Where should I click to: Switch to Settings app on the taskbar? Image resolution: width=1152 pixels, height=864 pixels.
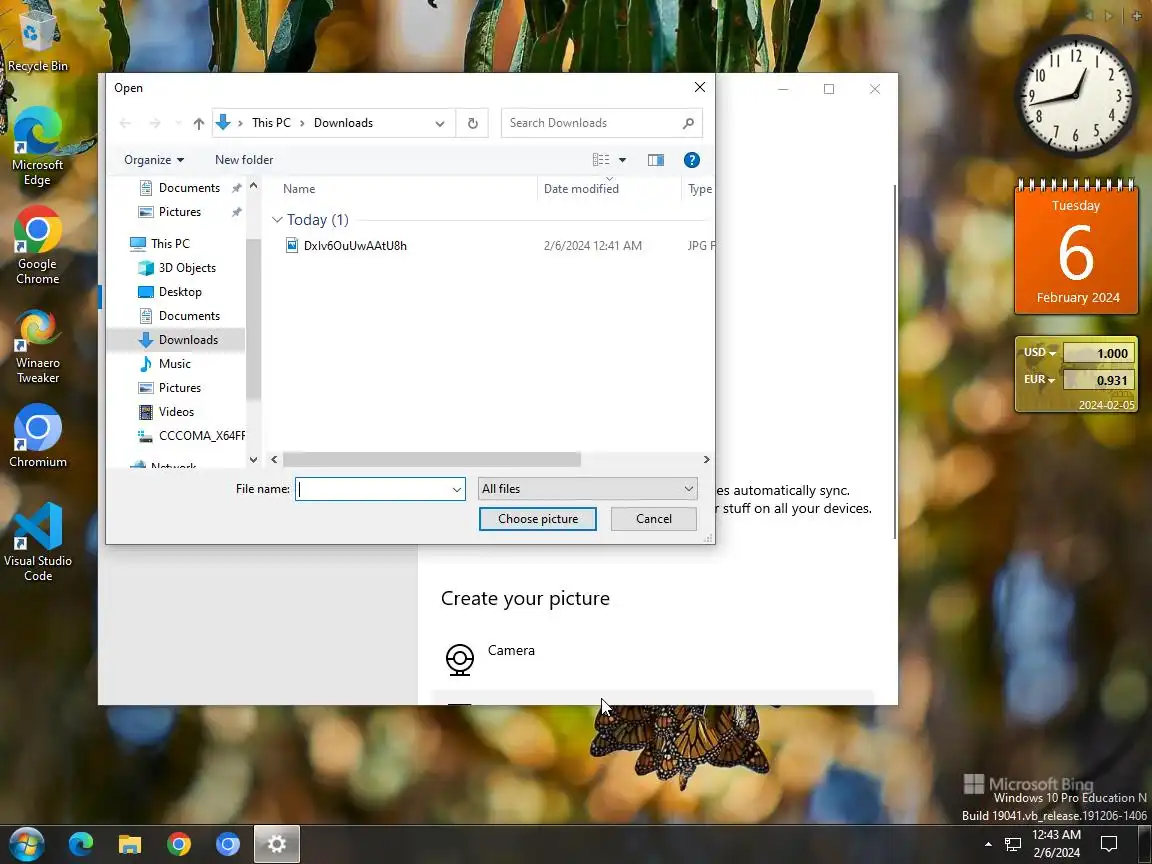(x=277, y=844)
